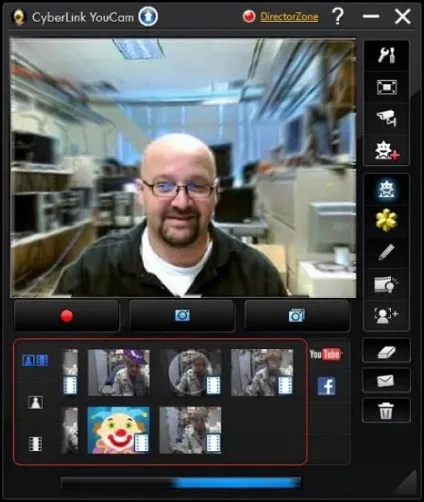Close the YouCam window
Screen dimensions: 424x502
coord(402,17)
